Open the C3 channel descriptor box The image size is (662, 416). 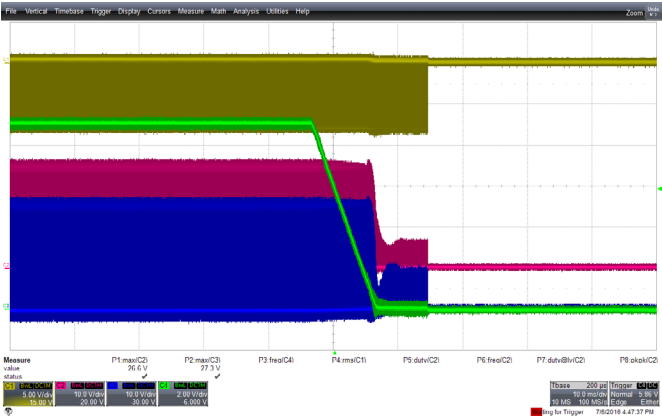click(131, 394)
